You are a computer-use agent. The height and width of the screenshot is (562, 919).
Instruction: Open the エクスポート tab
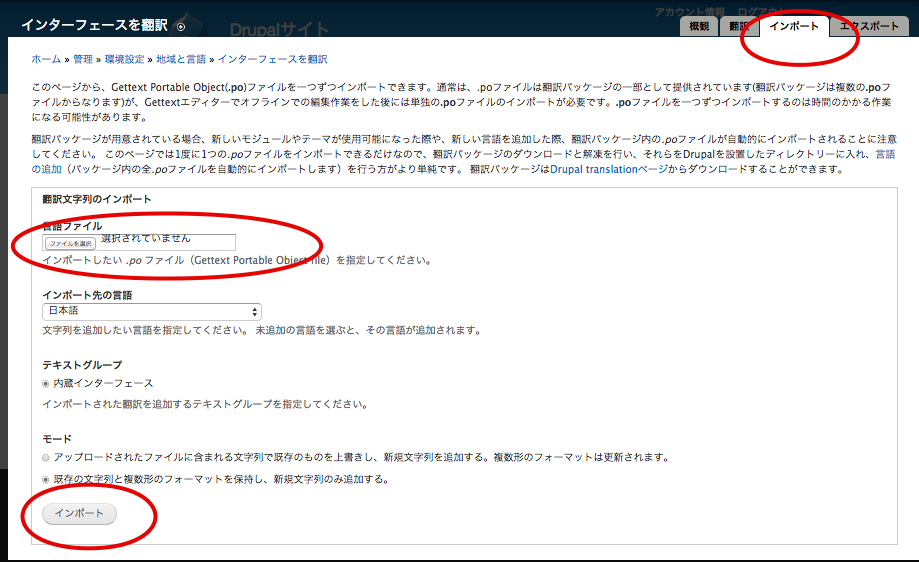[869, 26]
